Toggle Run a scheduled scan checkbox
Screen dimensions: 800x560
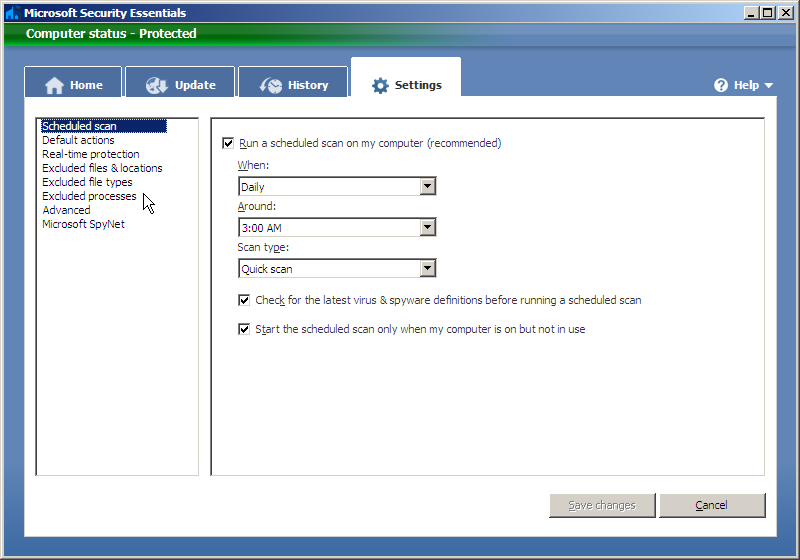[228, 143]
